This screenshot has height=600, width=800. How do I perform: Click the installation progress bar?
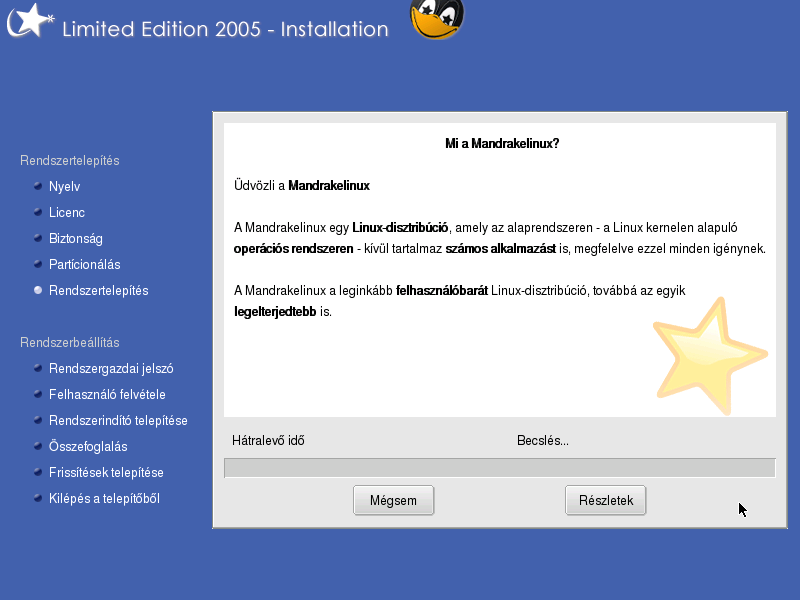[500, 468]
